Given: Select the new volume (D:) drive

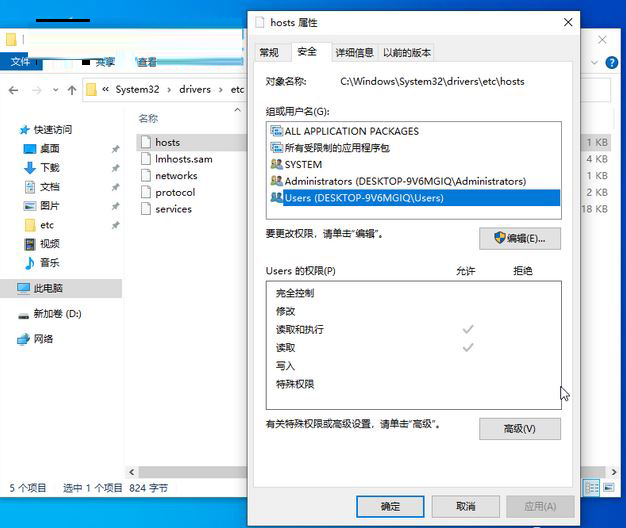Looking at the screenshot, I should [56, 314].
